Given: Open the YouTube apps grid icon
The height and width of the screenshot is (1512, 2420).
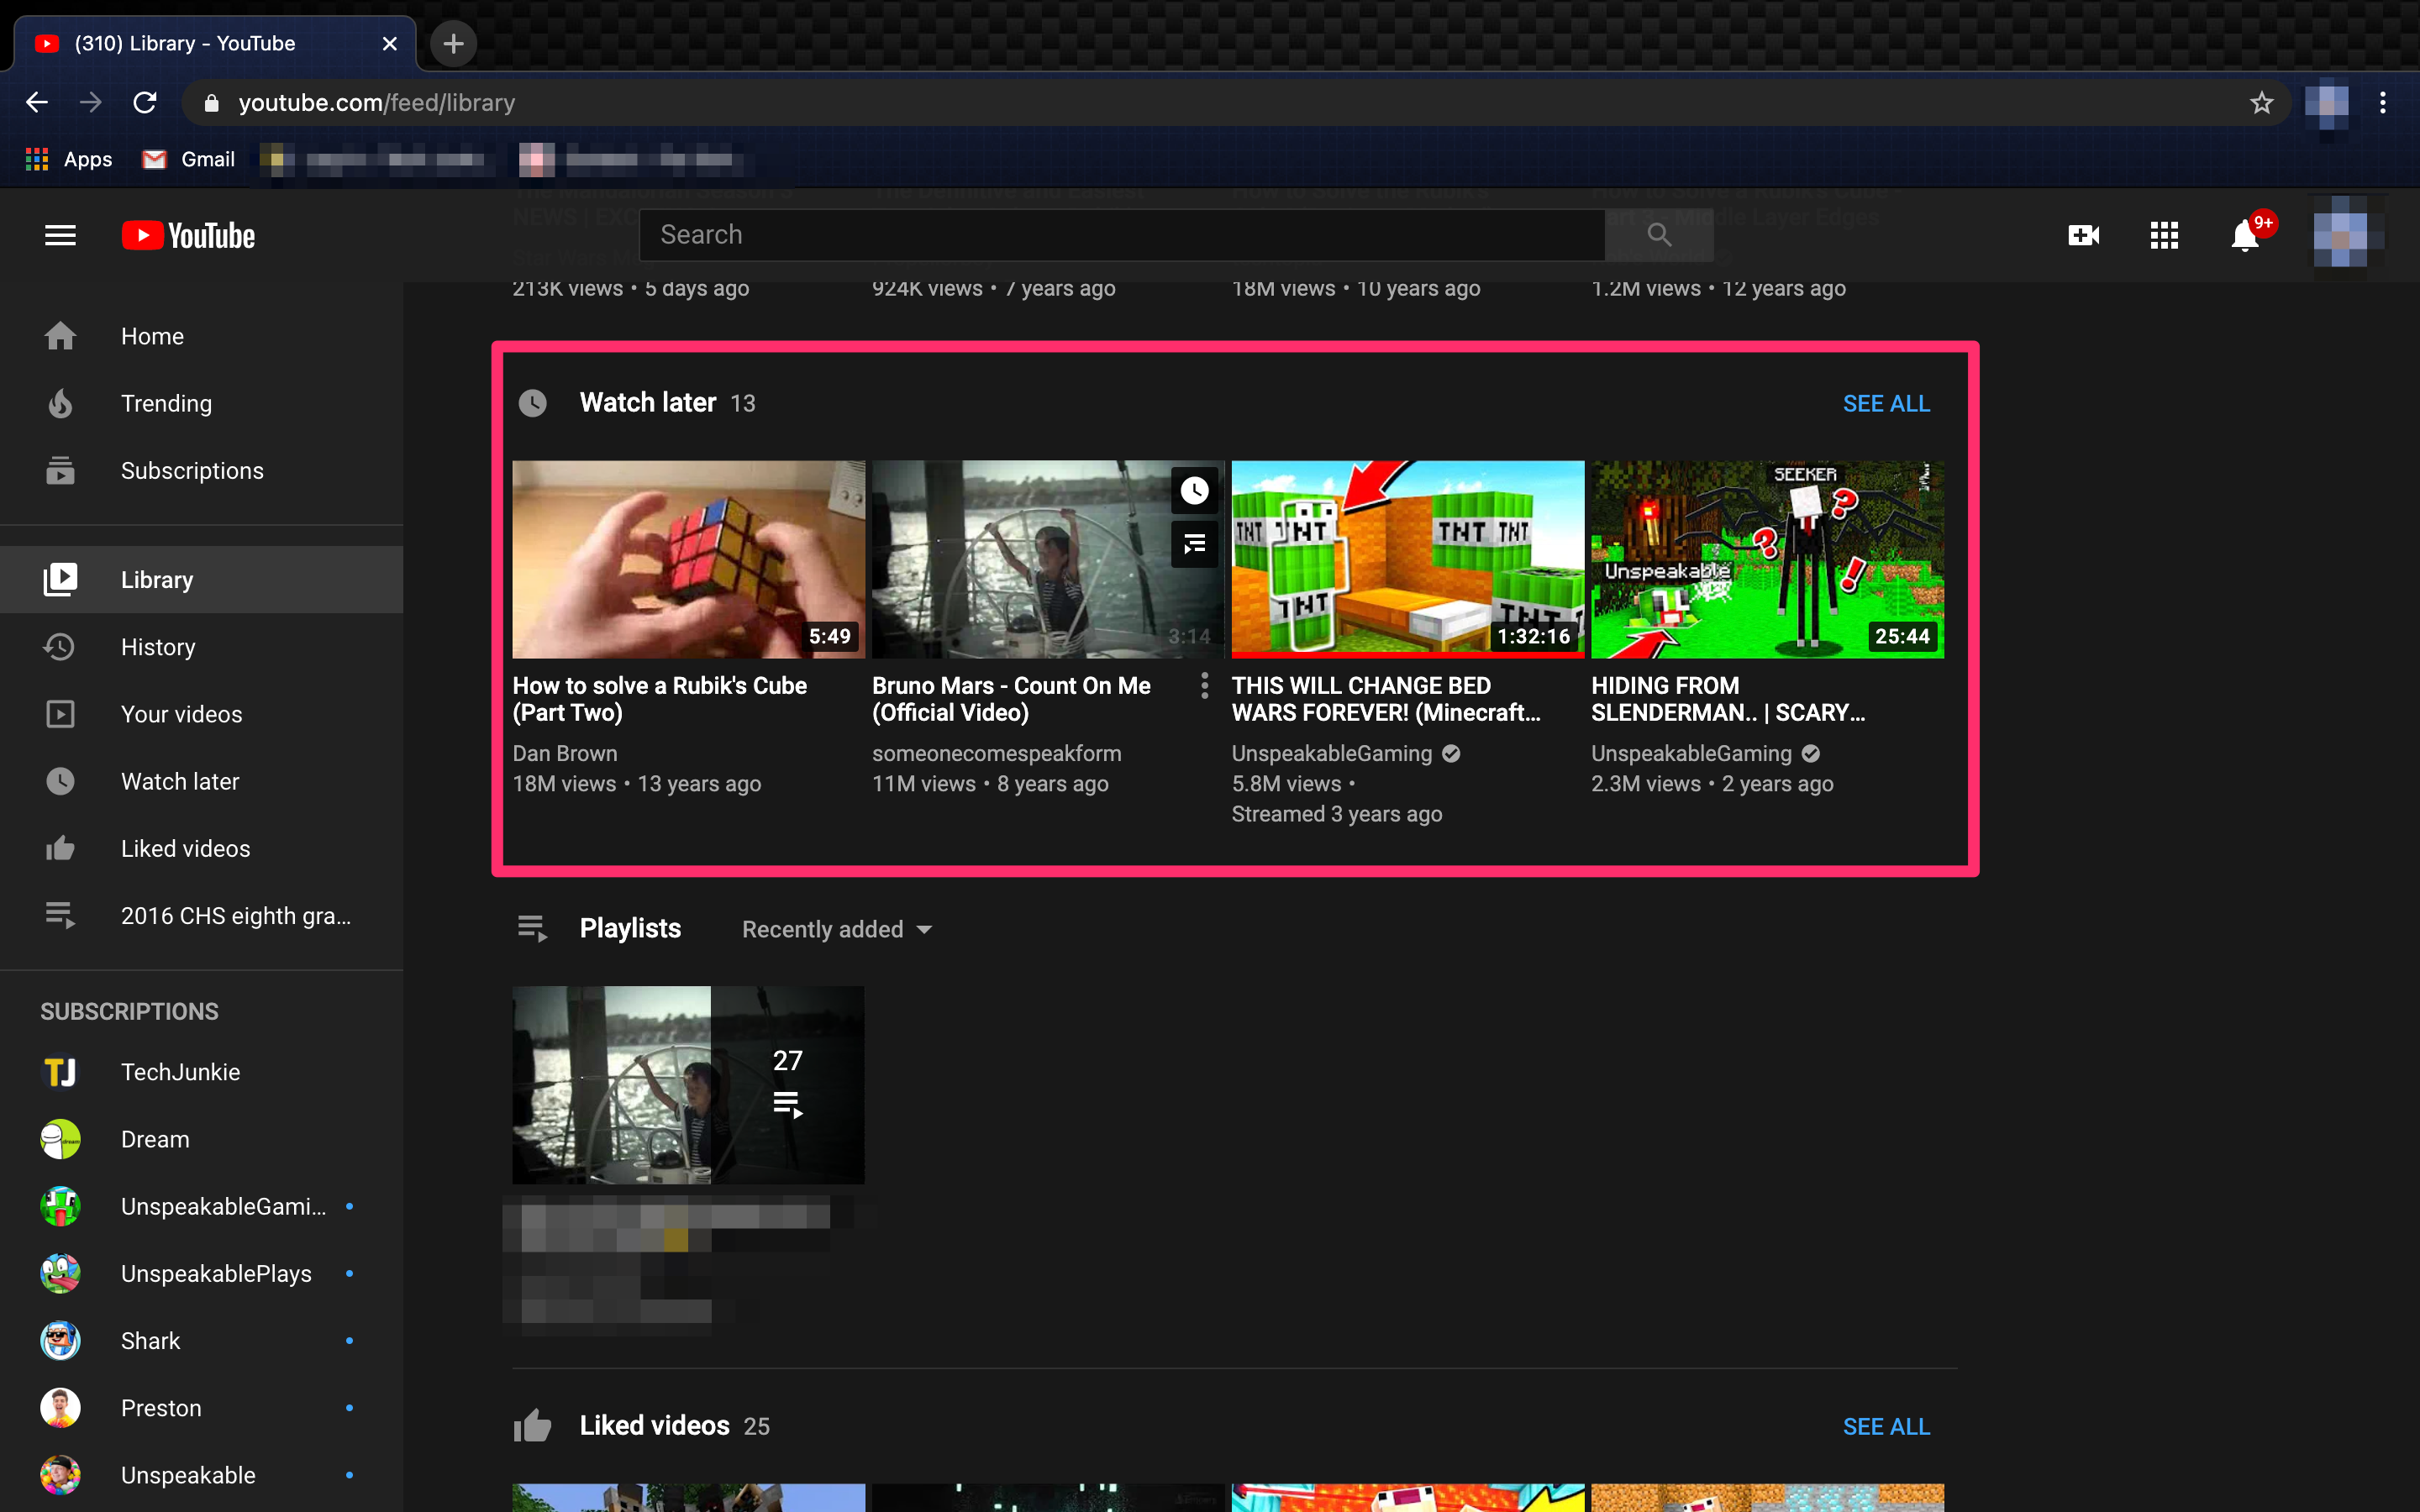Looking at the screenshot, I should pos(2164,235).
